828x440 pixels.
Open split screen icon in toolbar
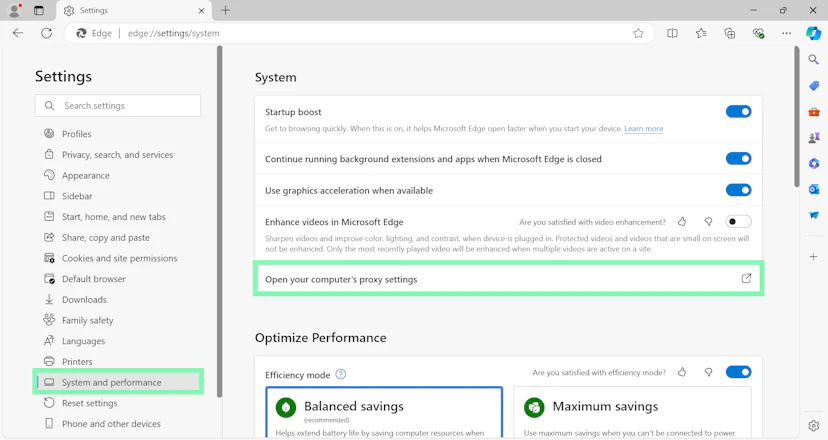672,33
